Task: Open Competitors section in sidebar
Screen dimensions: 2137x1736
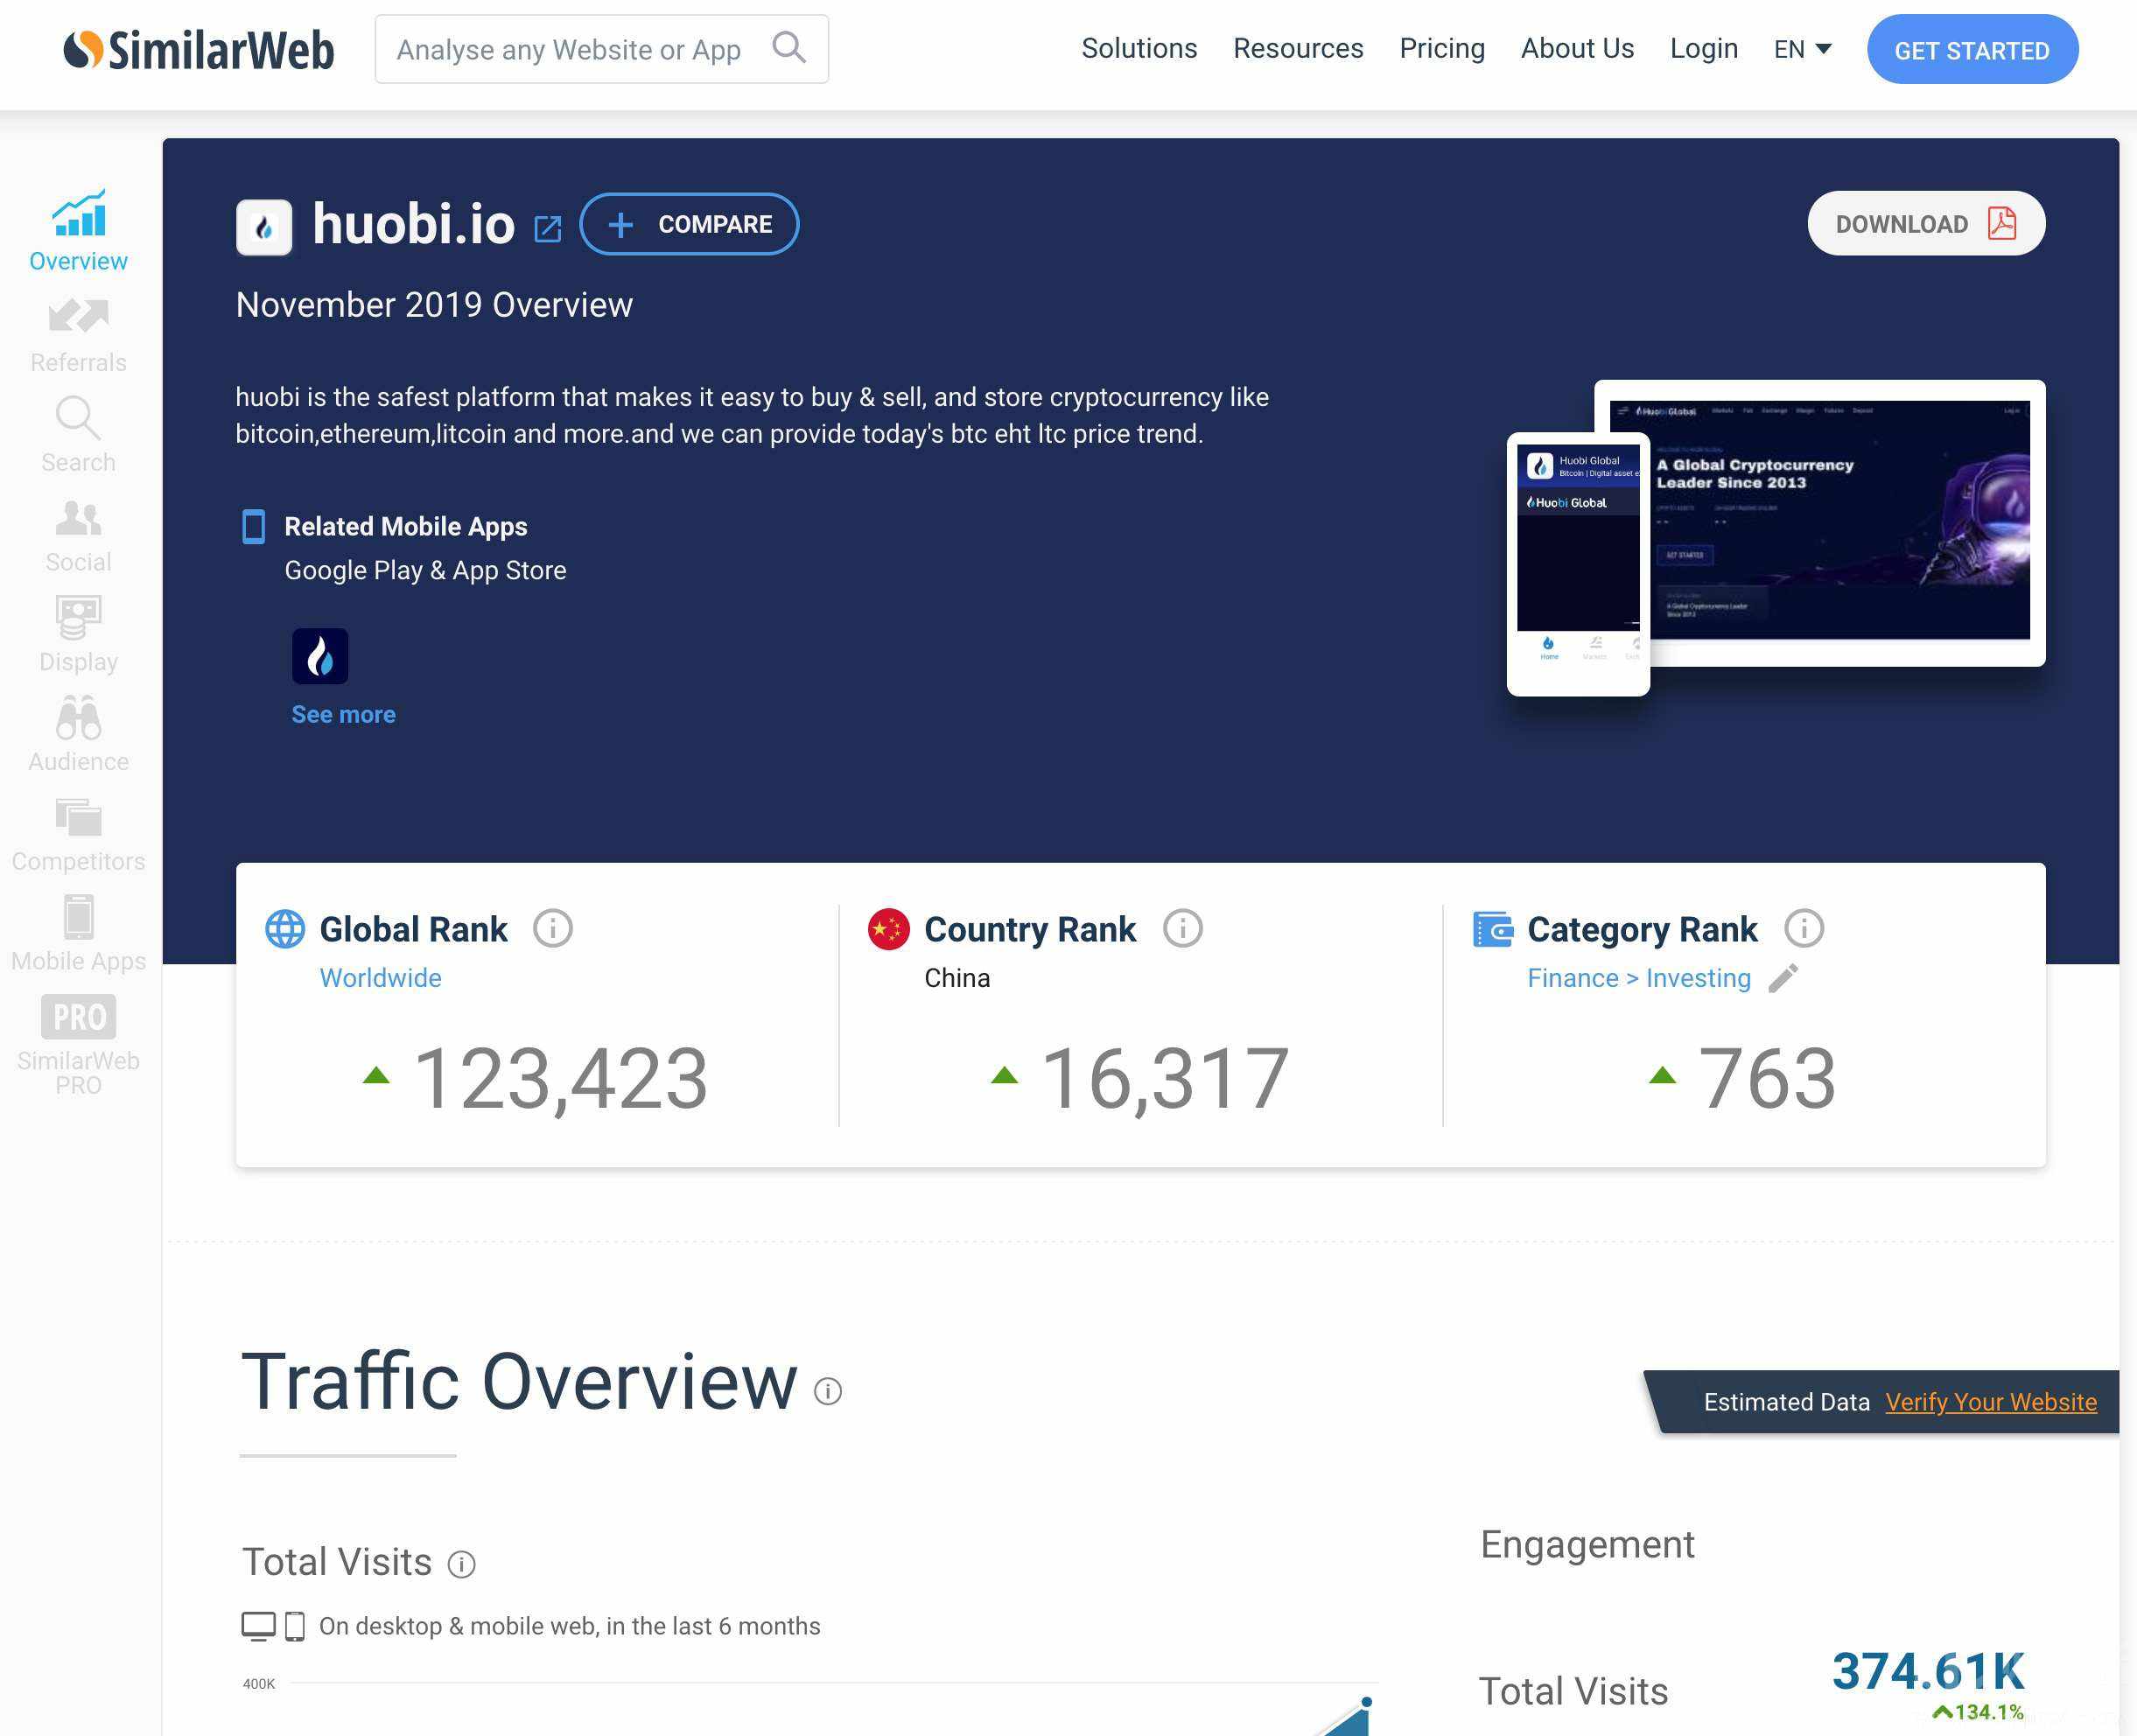Action: (x=78, y=835)
